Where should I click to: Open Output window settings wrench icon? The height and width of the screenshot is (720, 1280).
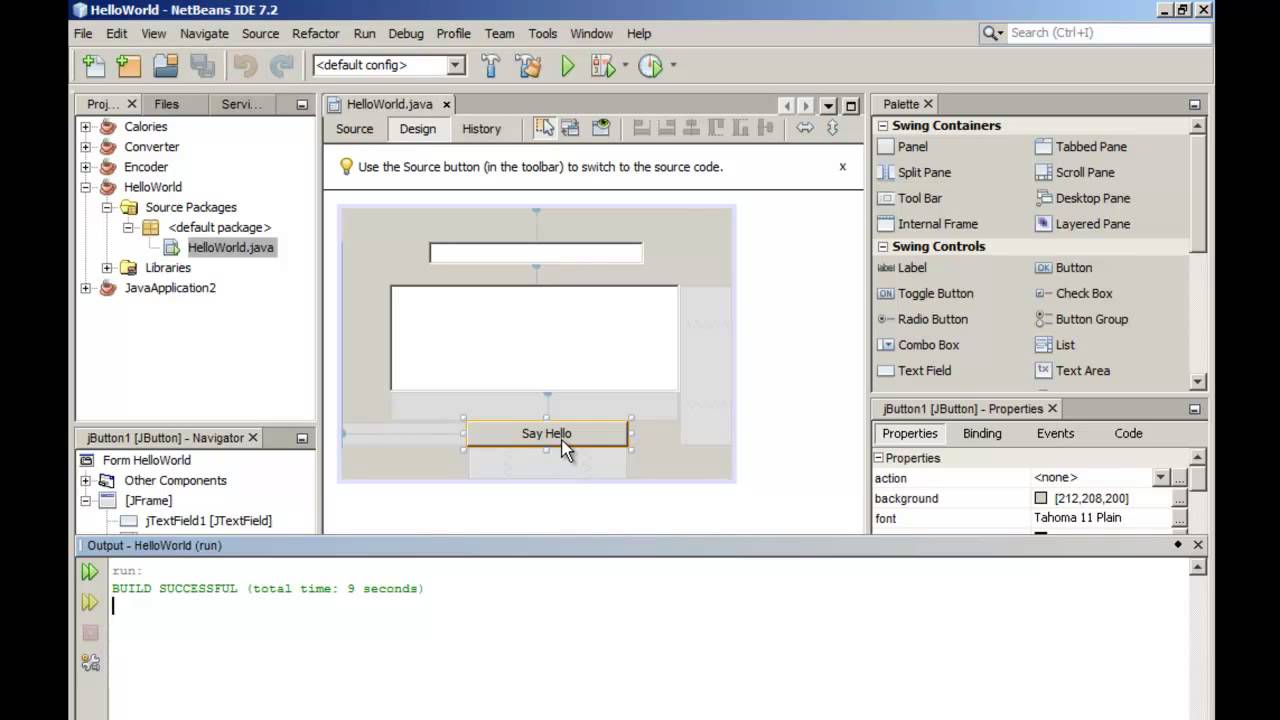tap(90, 662)
